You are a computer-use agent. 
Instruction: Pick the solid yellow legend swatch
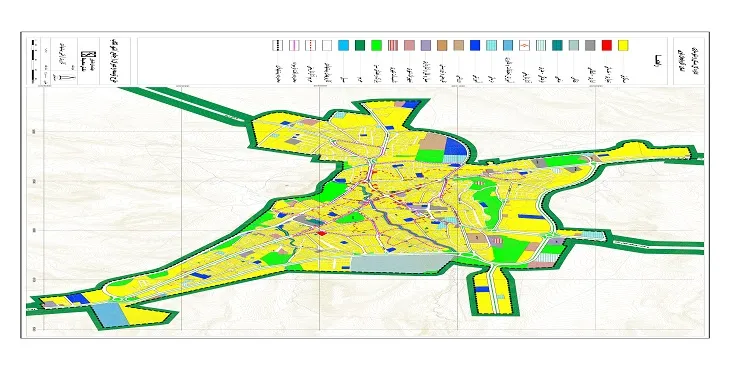[623, 45]
